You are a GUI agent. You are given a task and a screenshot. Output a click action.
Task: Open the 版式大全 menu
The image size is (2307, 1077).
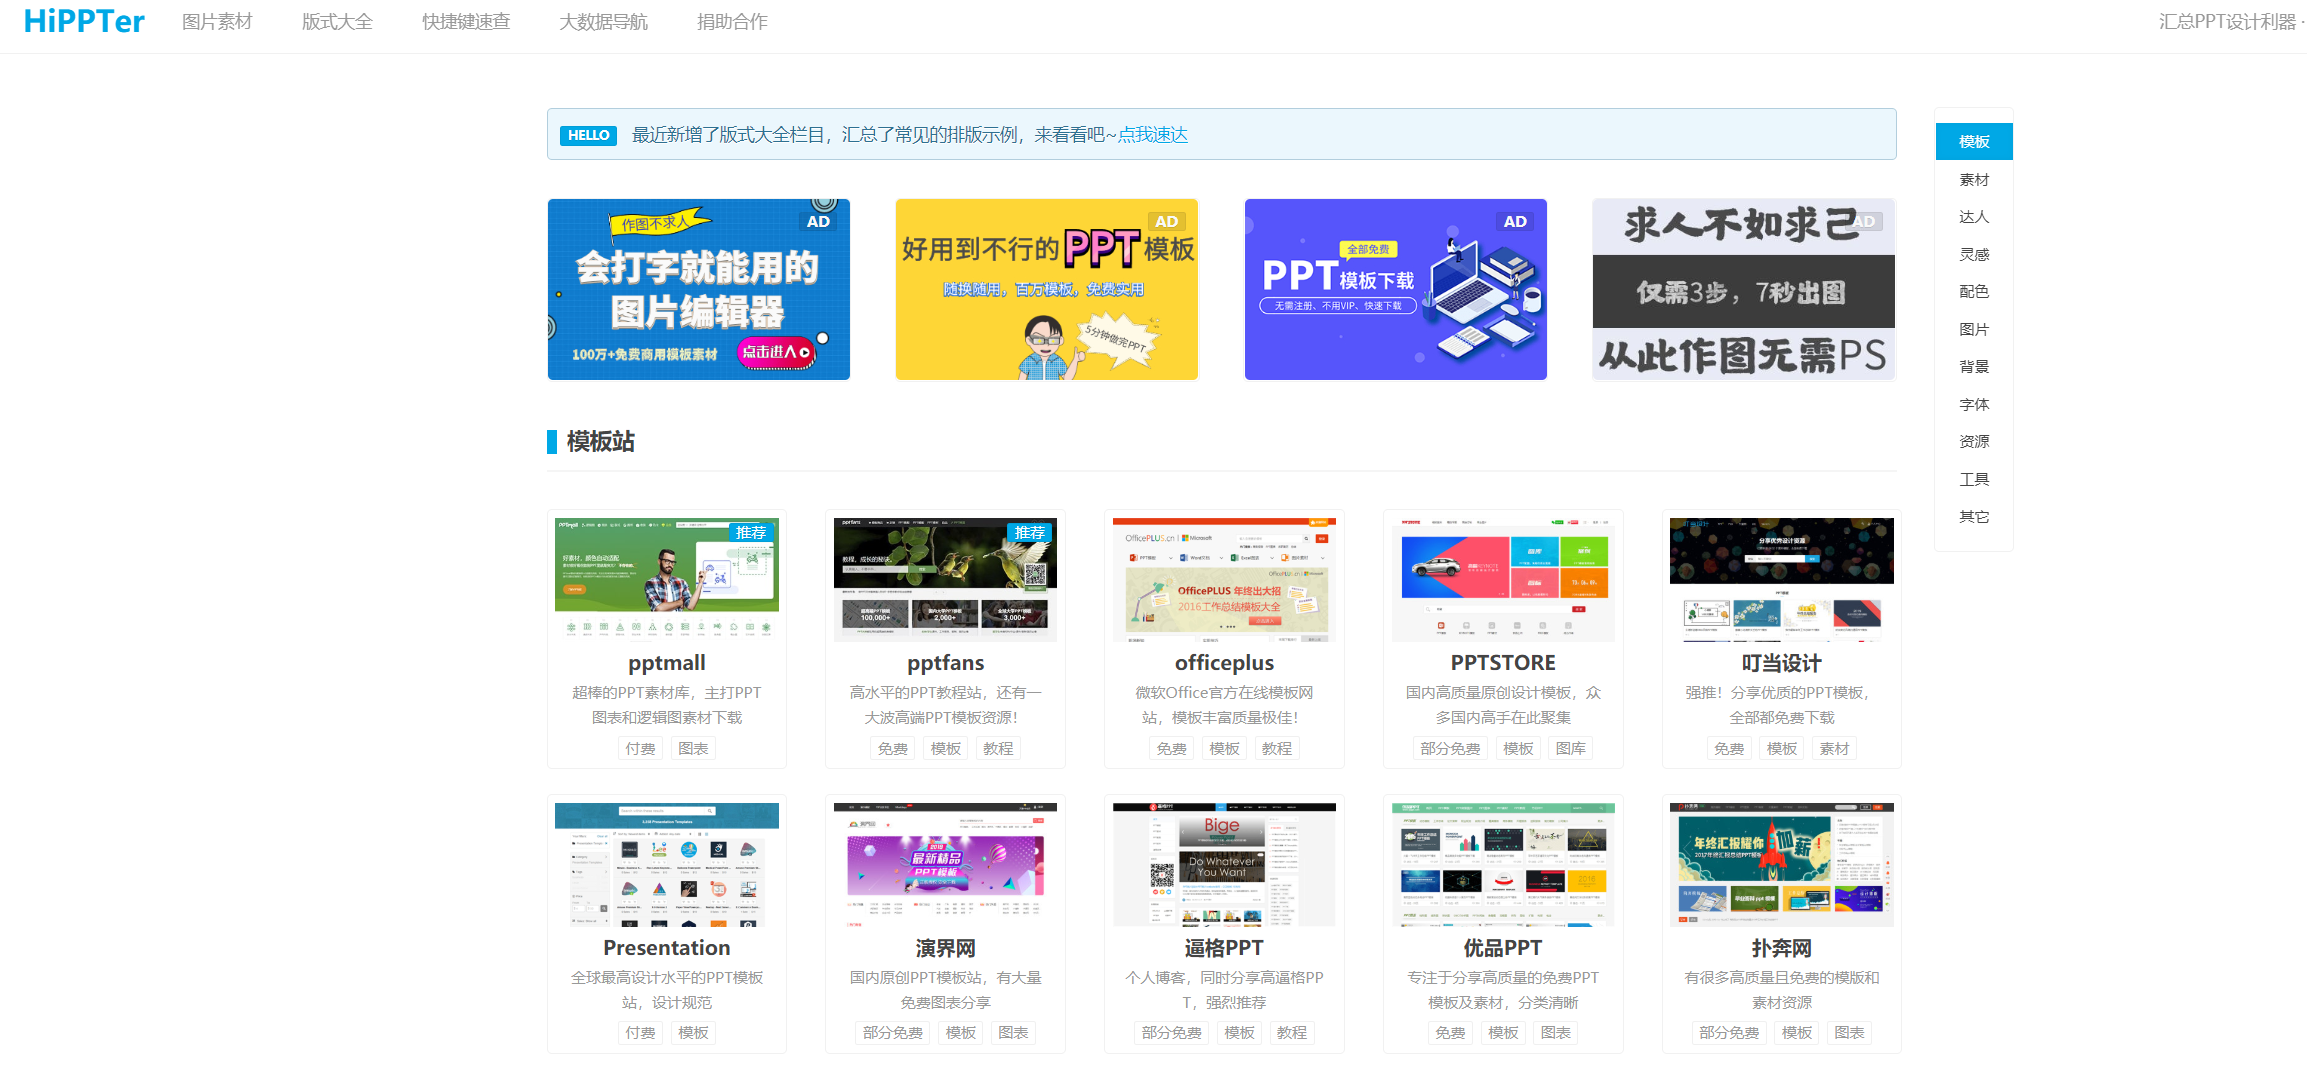tap(337, 22)
